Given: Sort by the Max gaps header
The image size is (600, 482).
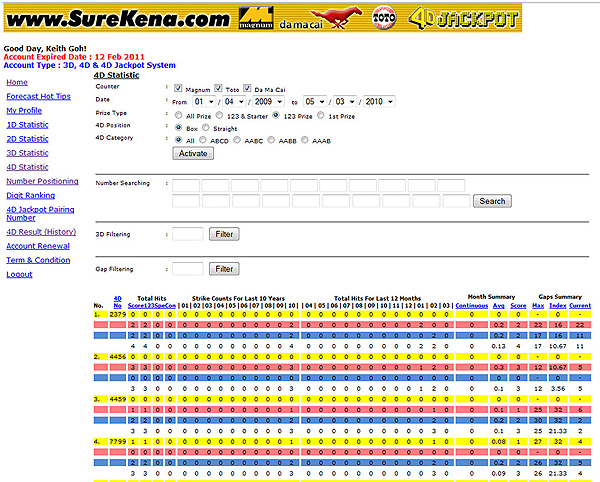Looking at the screenshot, I should 538,306.
